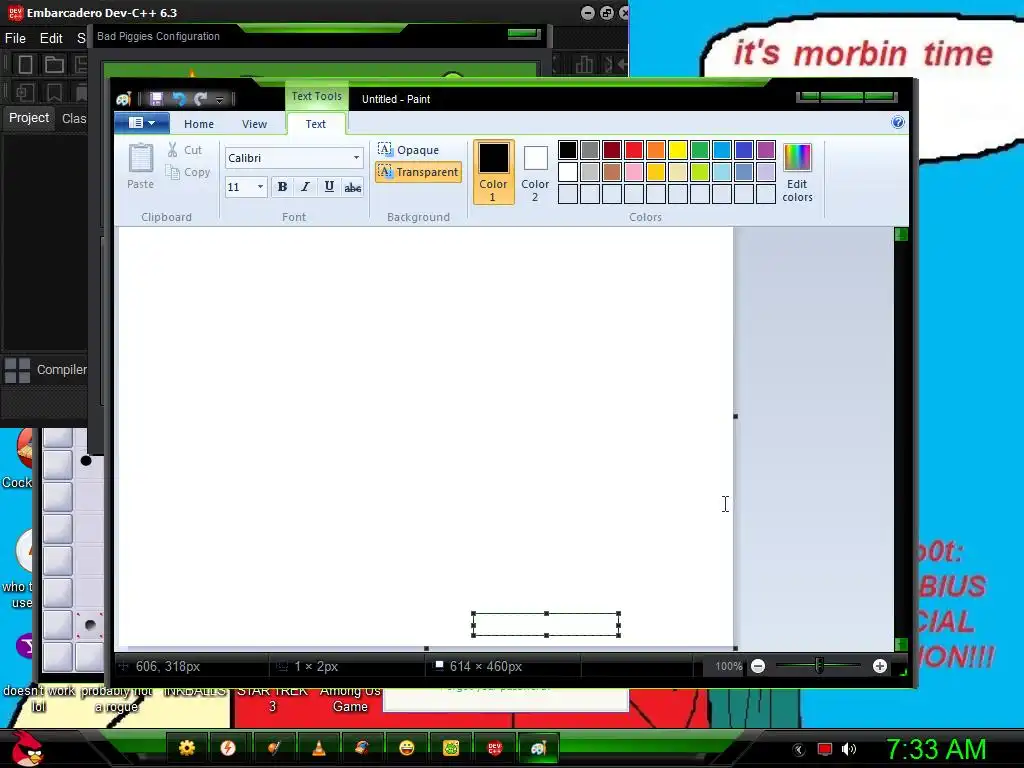Click the Bad Piggies Configuration title bar
This screenshot has height=768, width=1024.
[x=320, y=37]
